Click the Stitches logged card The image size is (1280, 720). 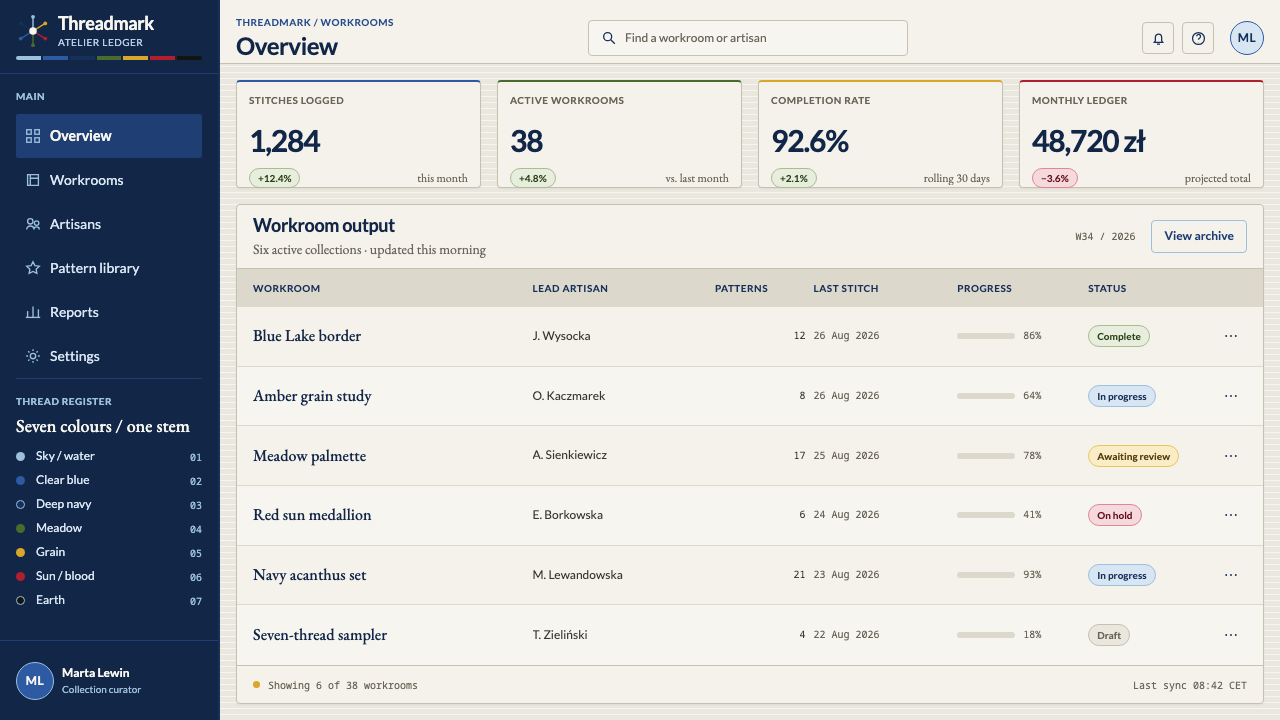coord(358,134)
